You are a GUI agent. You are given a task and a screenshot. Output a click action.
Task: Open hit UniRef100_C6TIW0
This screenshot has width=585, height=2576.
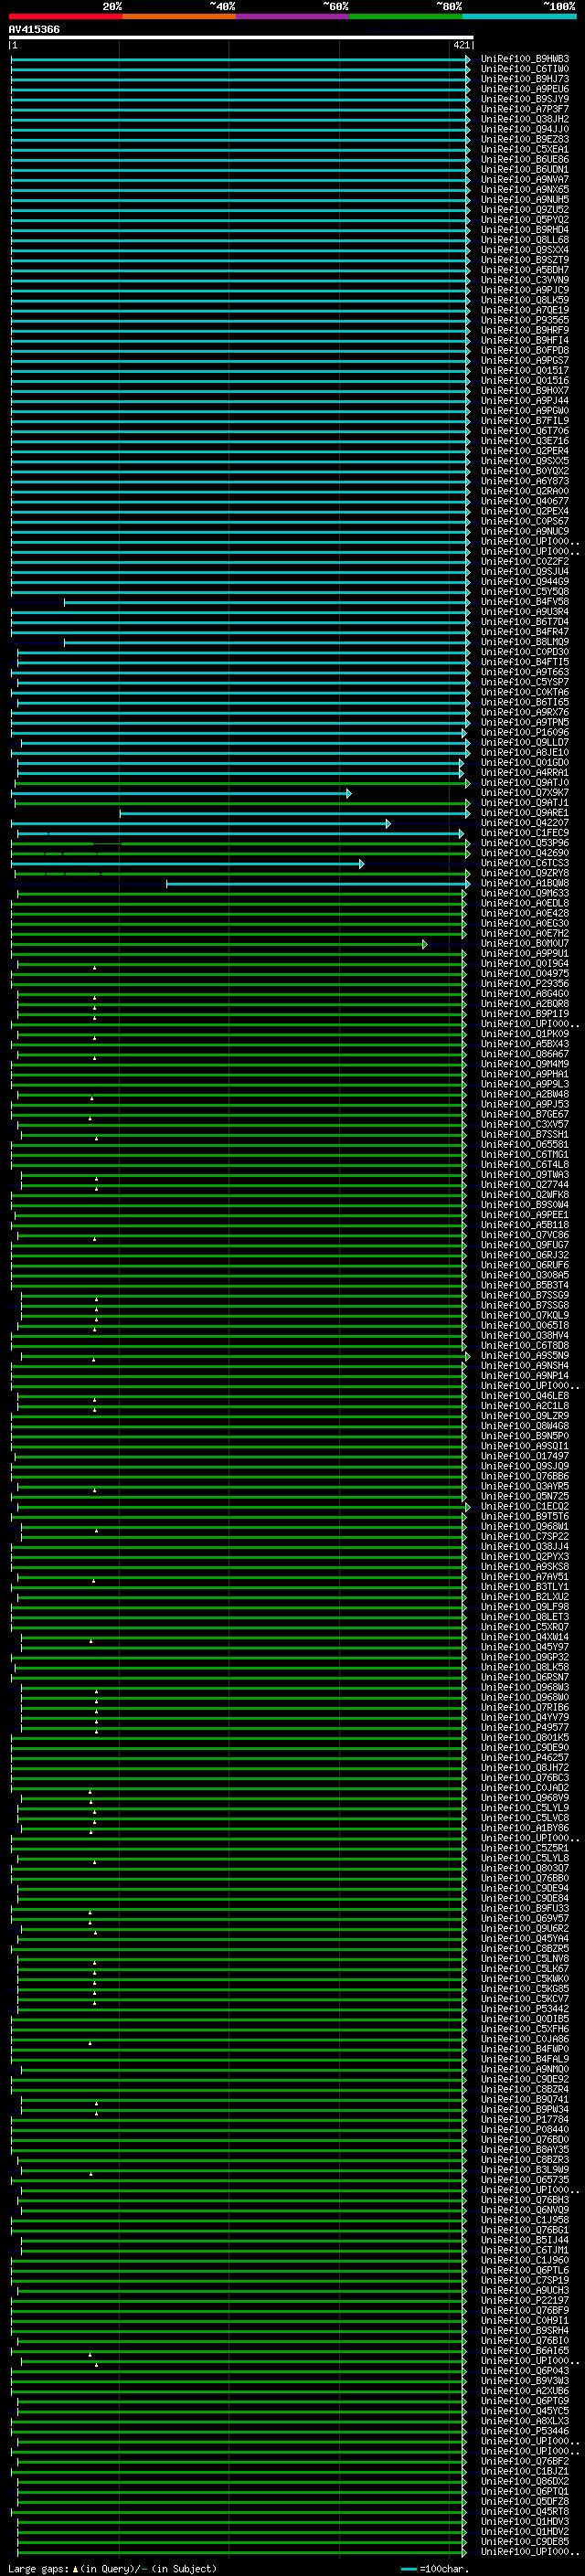(x=525, y=69)
